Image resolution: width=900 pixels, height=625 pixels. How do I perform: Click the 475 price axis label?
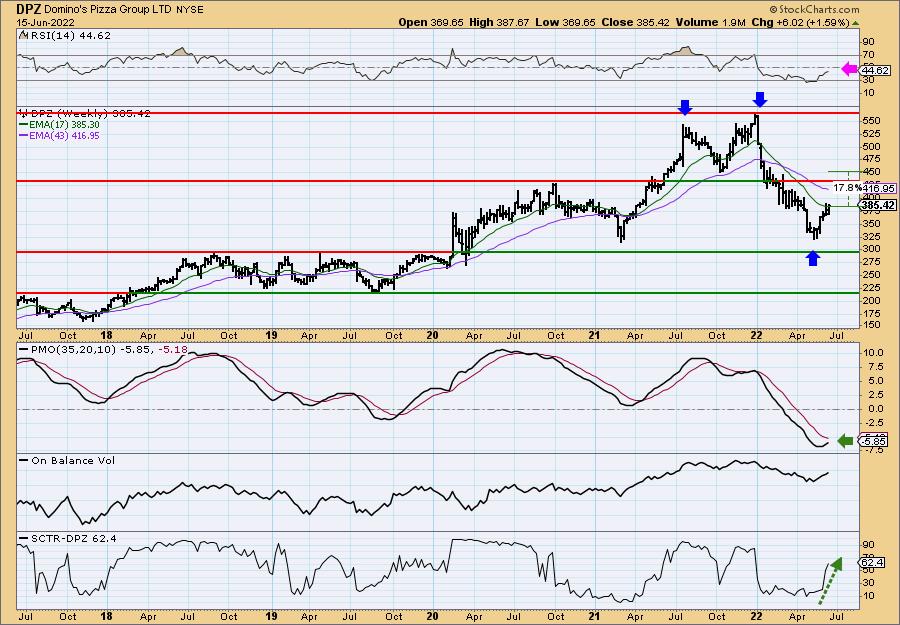pyautogui.click(x=870, y=159)
